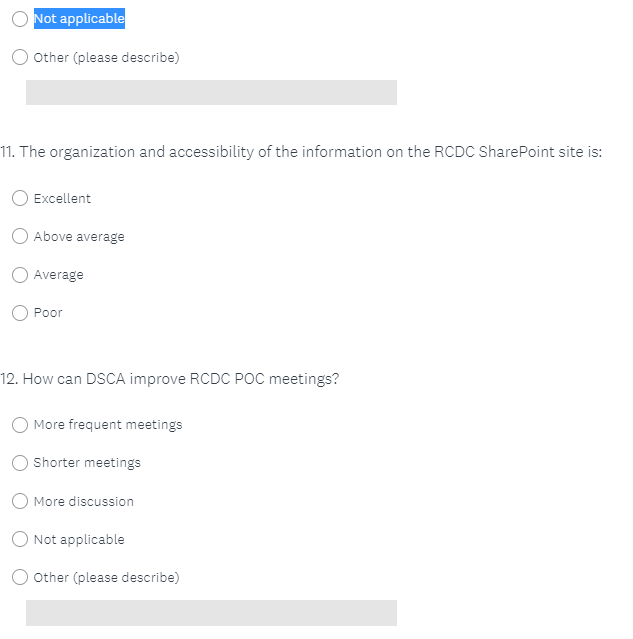Select the 'Excellent' radio button
The width and height of the screenshot is (633, 639).
20,198
